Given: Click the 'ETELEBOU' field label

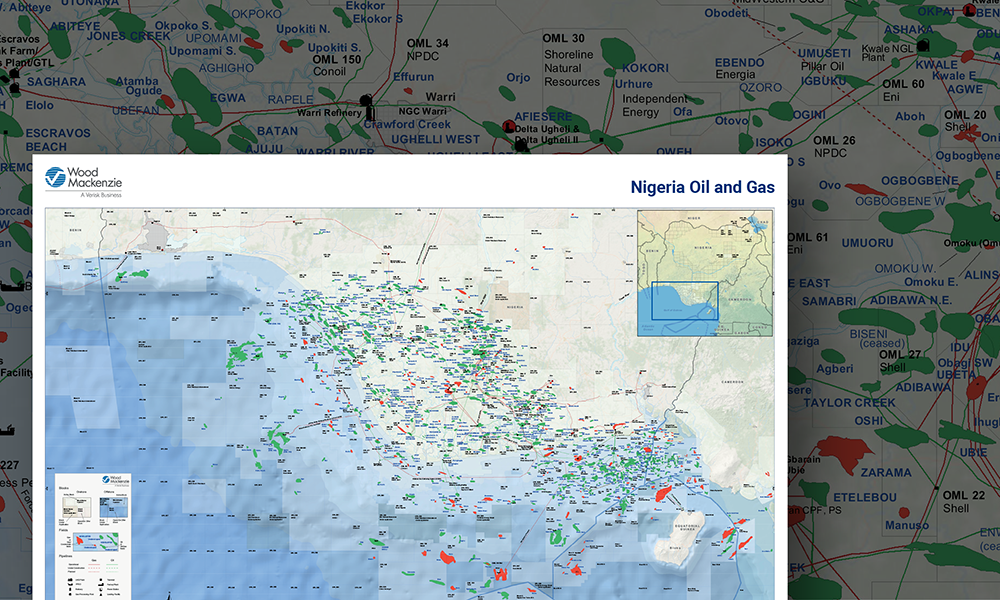Looking at the screenshot, I should (865, 497).
